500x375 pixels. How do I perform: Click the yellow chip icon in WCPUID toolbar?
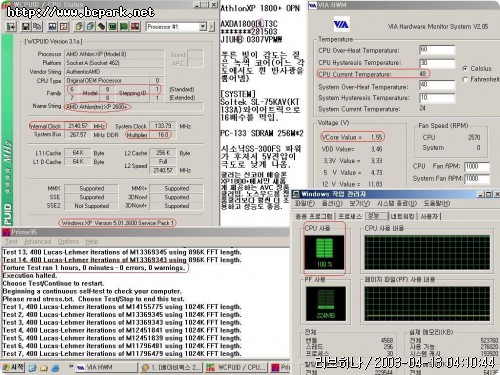79,26
